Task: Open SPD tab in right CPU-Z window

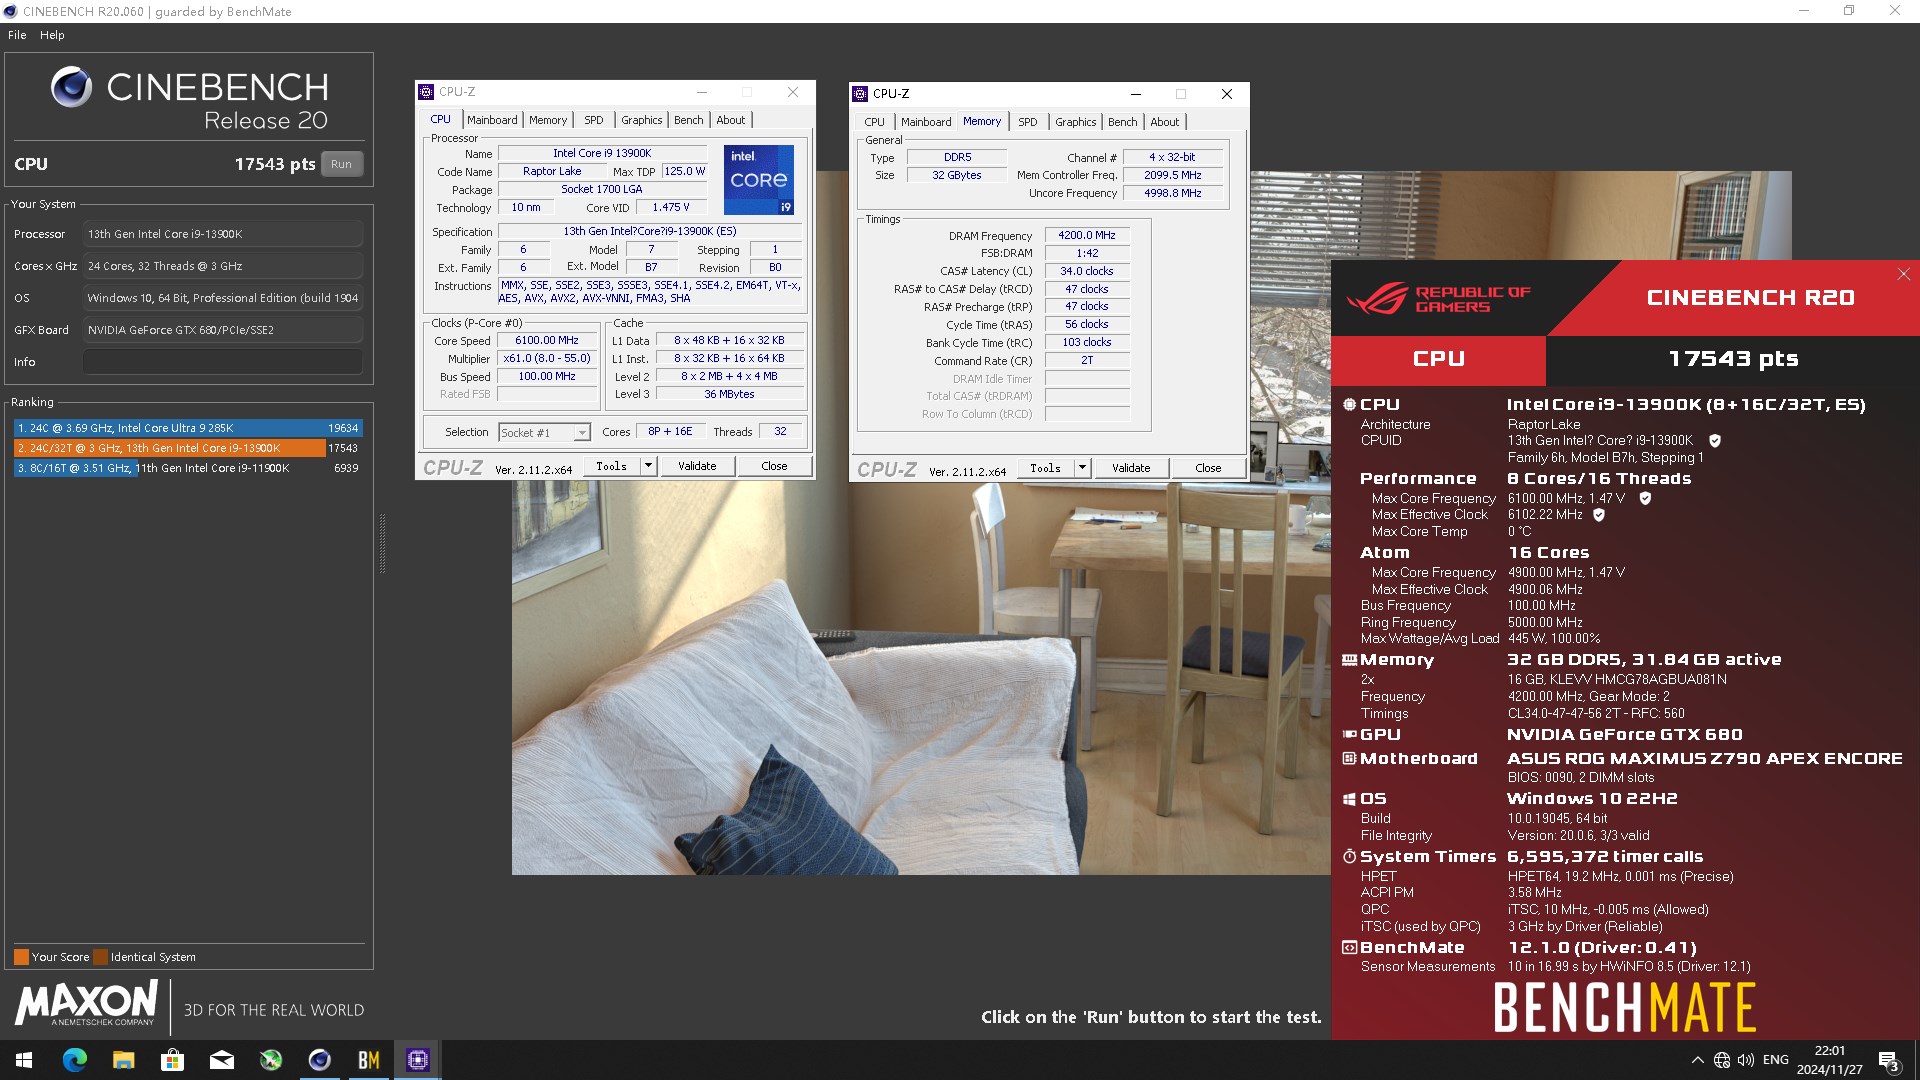Action: click(1028, 122)
